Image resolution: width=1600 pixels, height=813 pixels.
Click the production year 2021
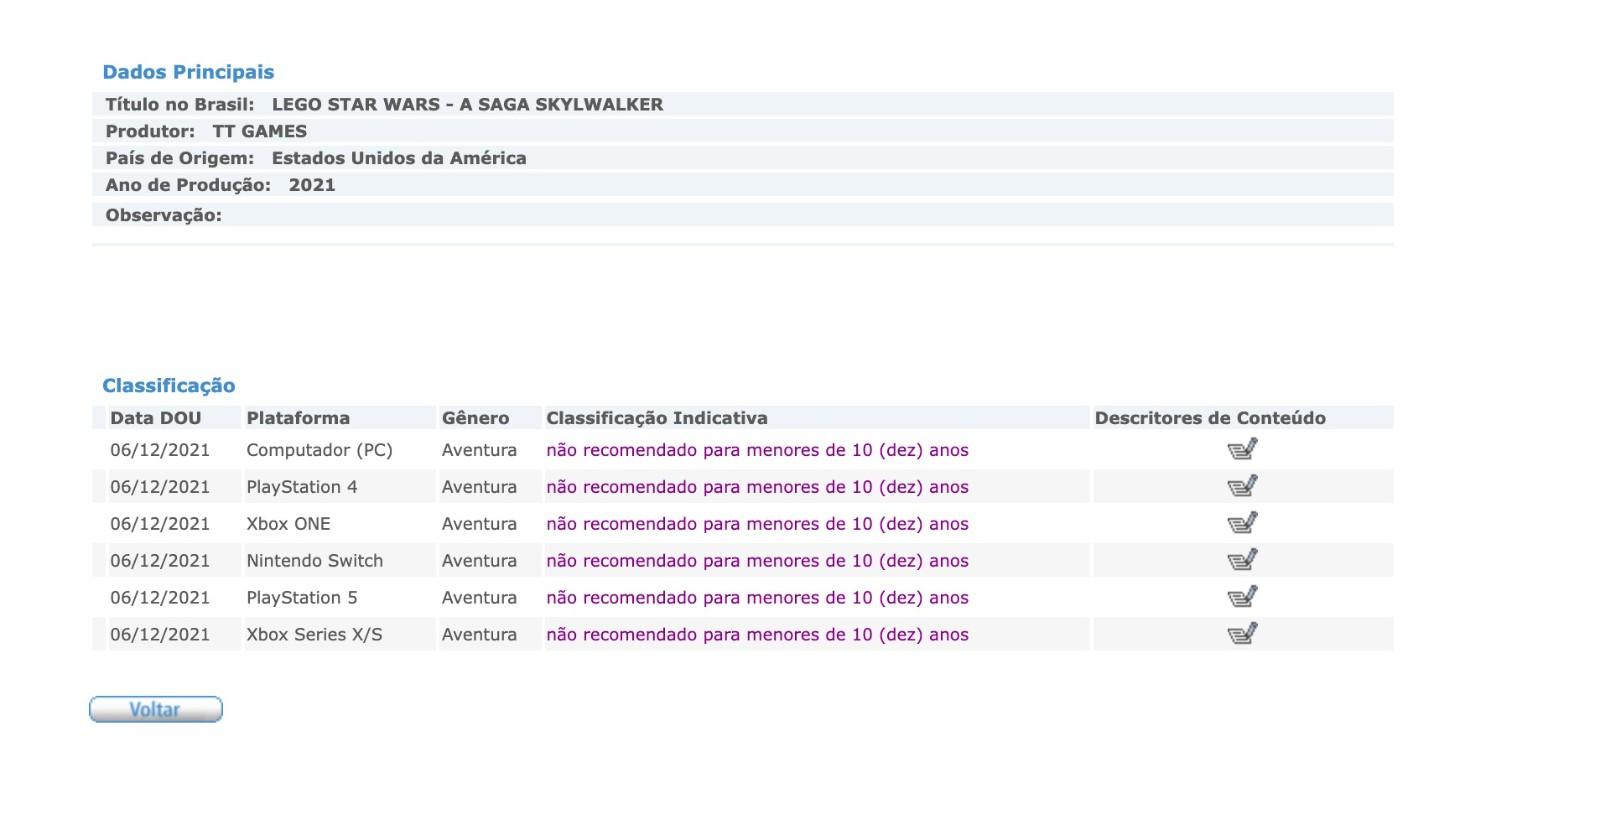click(312, 185)
